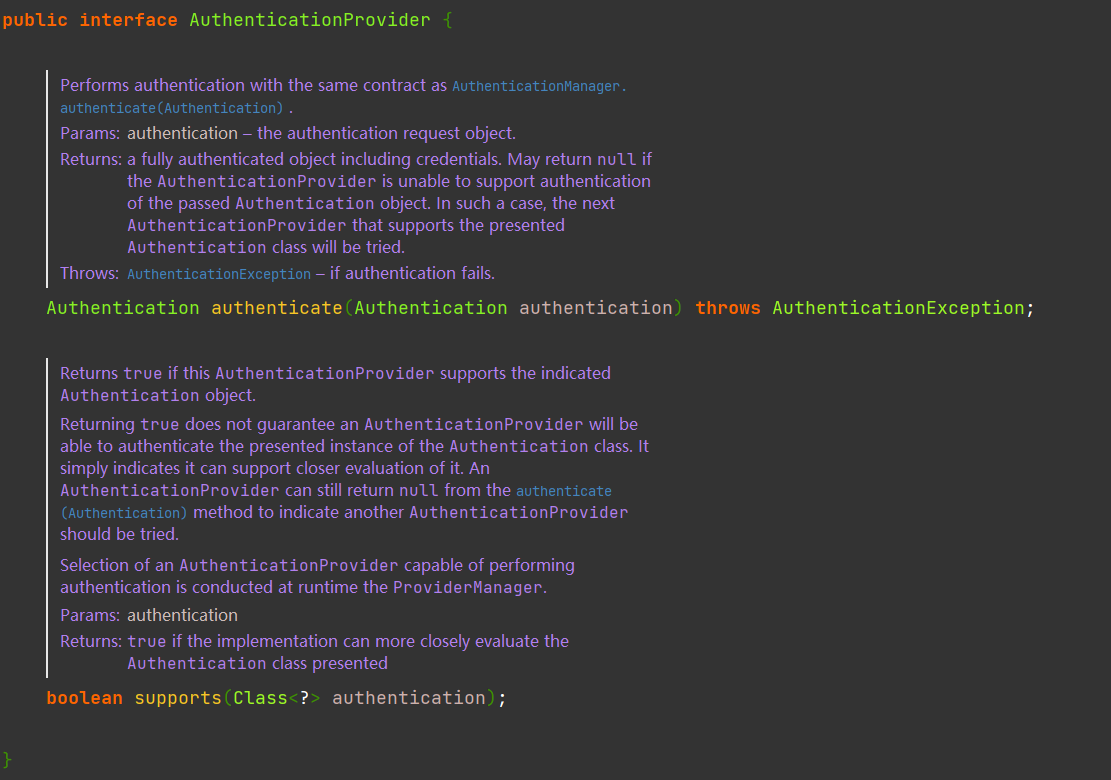The width and height of the screenshot is (1111, 780).
Task: Click the Authentication parameter type in authenticate
Action: pyautogui.click(x=431, y=308)
